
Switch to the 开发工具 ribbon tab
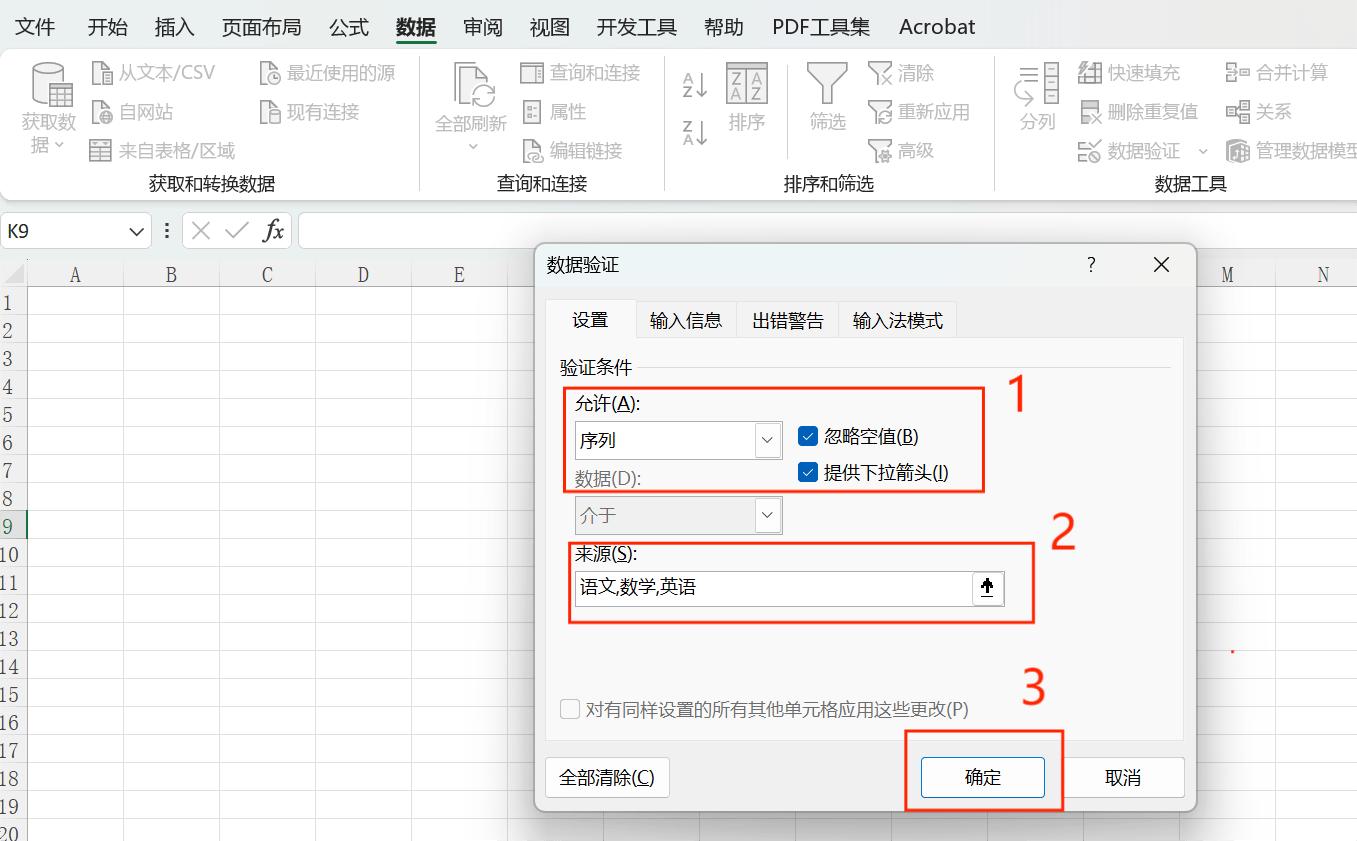[x=637, y=27]
